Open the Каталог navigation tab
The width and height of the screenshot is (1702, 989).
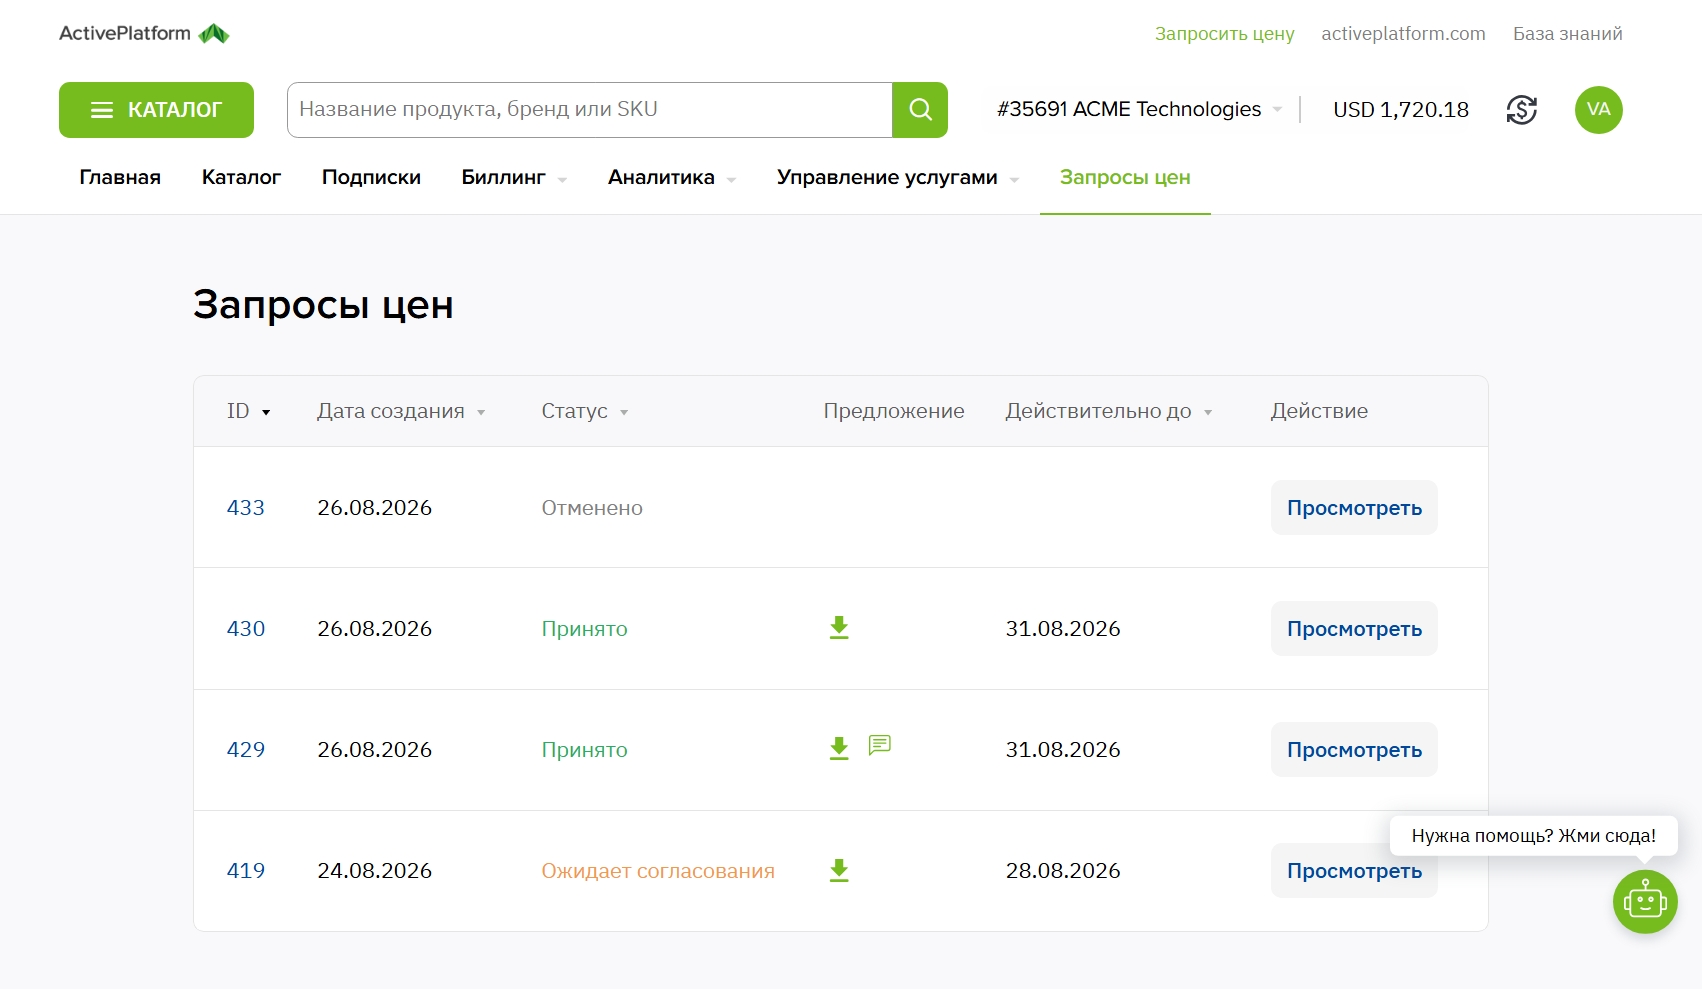[x=241, y=177]
